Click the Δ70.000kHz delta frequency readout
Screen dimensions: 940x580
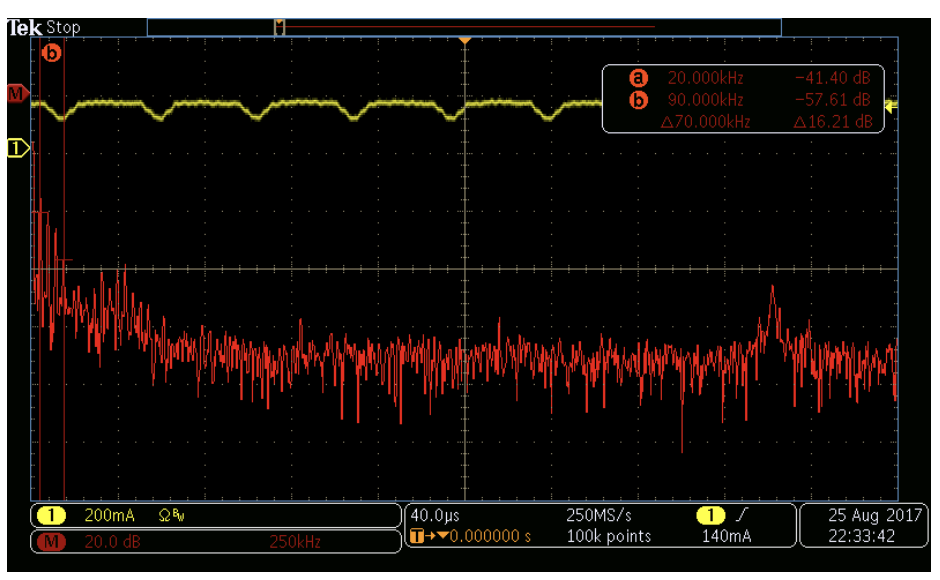click(x=705, y=122)
